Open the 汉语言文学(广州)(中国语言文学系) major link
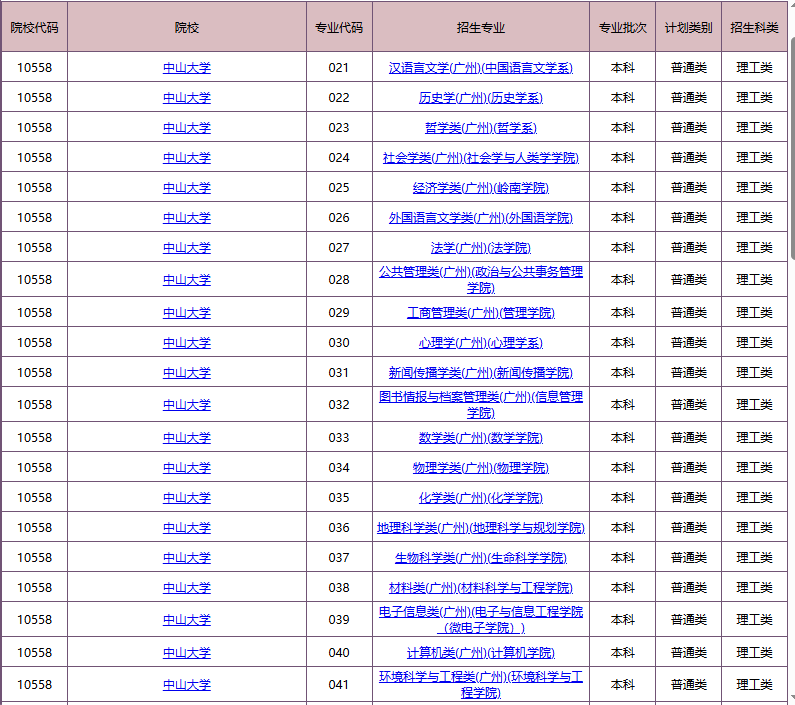 (x=481, y=68)
